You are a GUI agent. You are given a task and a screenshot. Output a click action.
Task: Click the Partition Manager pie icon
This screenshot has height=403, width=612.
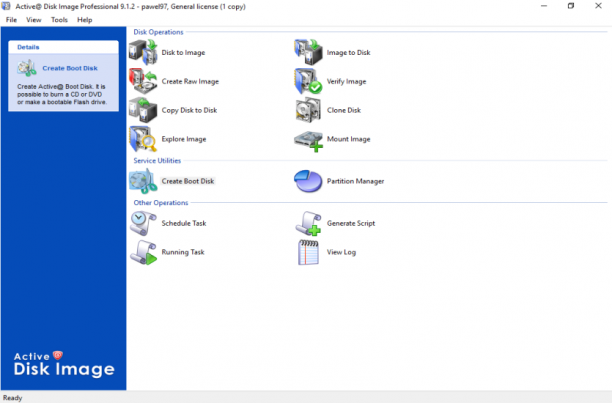click(x=308, y=181)
